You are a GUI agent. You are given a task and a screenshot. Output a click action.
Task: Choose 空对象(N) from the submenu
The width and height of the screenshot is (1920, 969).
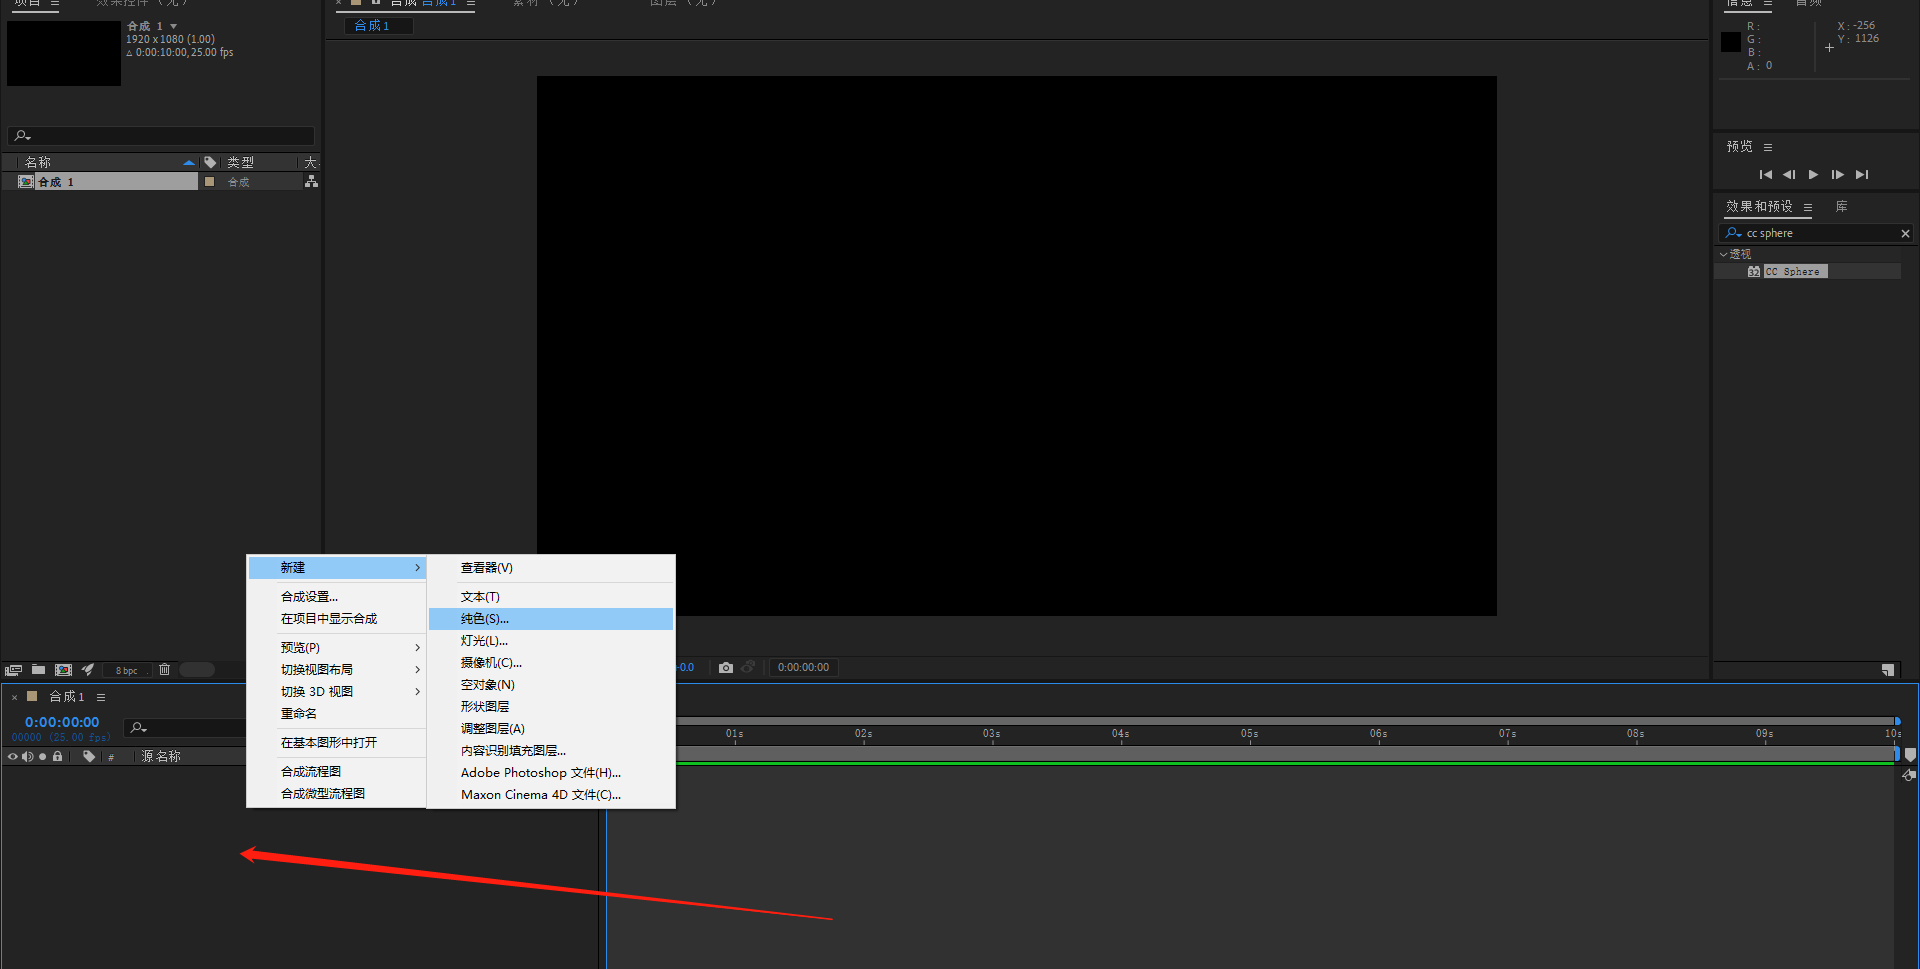tap(551, 685)
